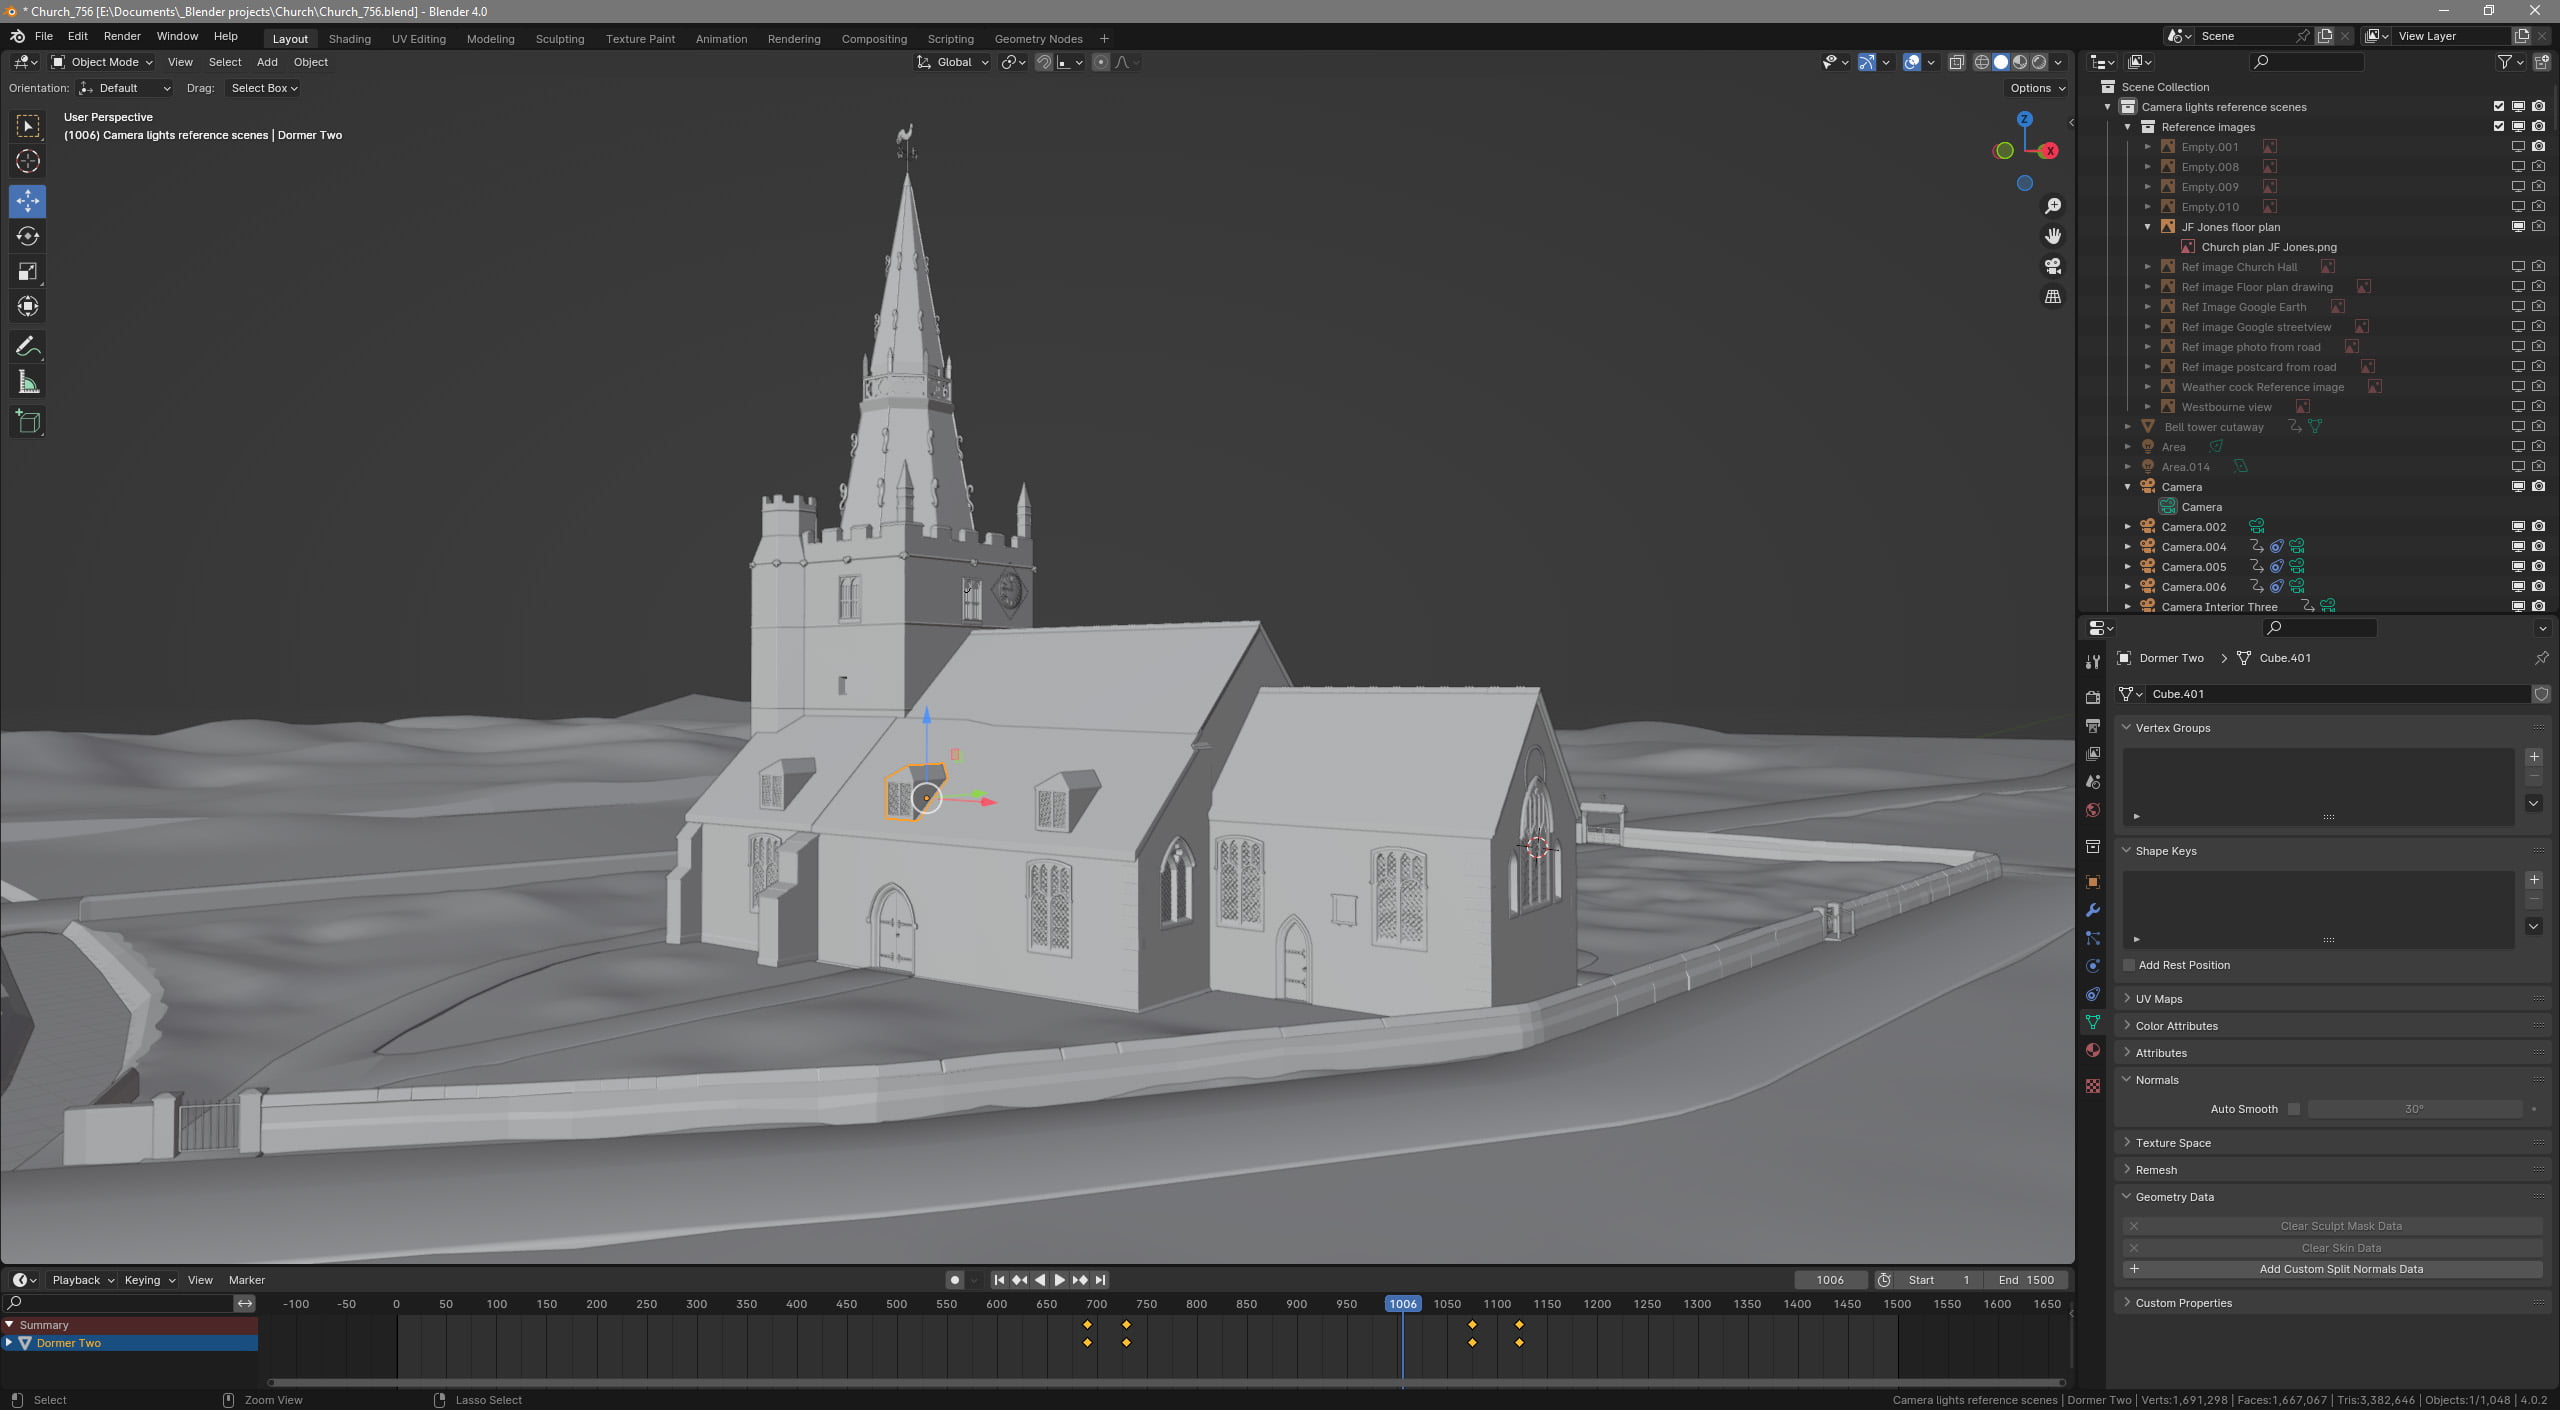The width and height of the screenshot is (2560, 1410).
Task: Open the Texture properties checker tab
Action: 2093,1086
